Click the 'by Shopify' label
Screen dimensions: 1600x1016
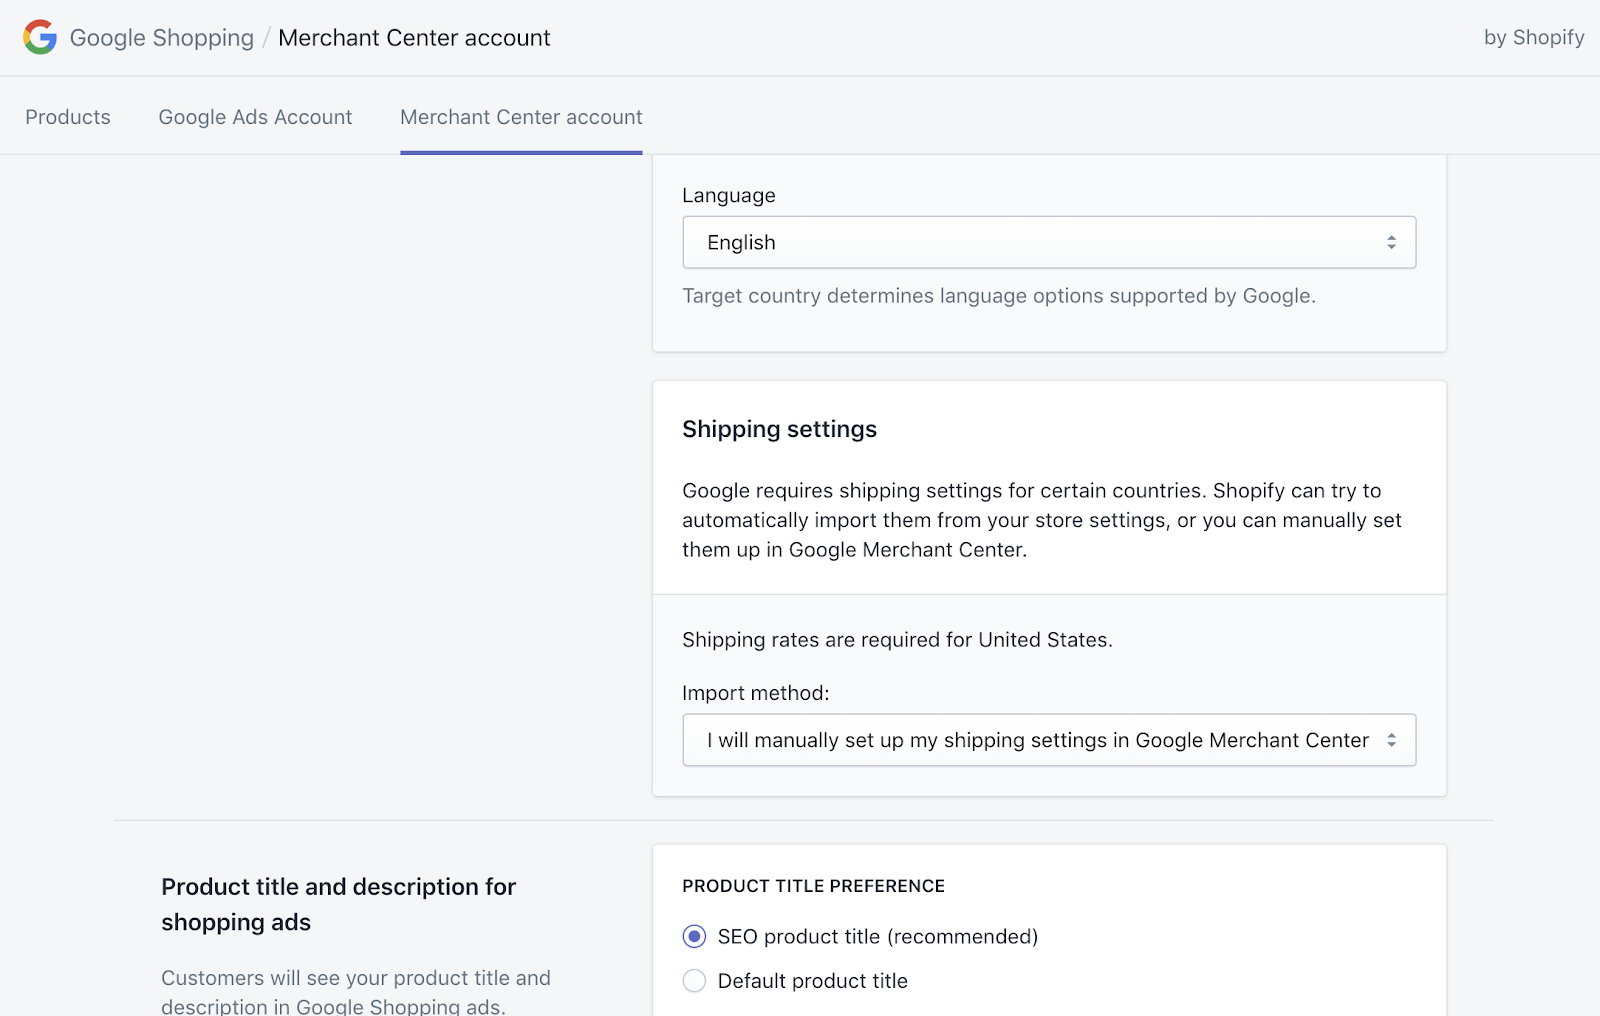pyautogui.click(x=1534, y=38)
